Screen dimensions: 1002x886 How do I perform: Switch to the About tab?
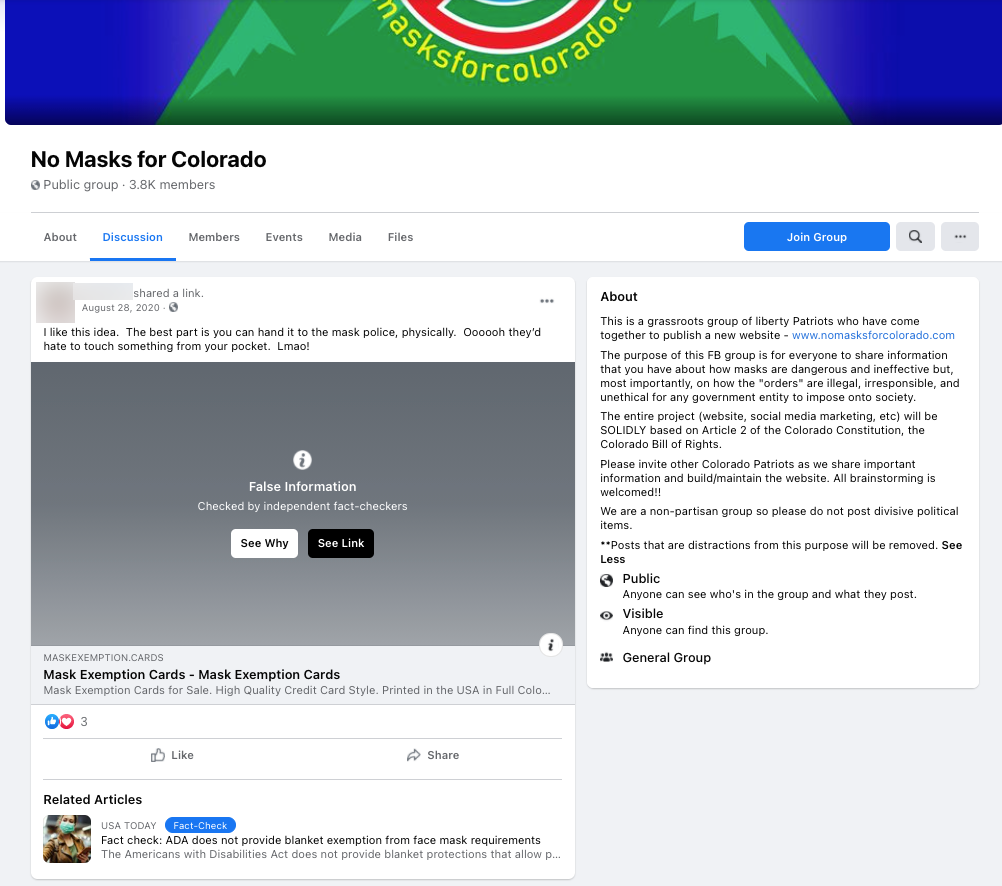[x=60, y=237]
